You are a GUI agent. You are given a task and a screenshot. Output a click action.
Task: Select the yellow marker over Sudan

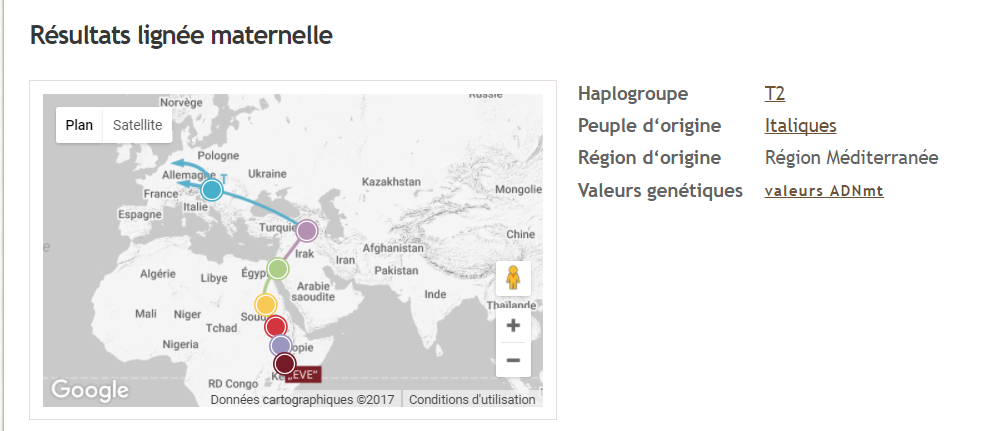click(266, 304)
